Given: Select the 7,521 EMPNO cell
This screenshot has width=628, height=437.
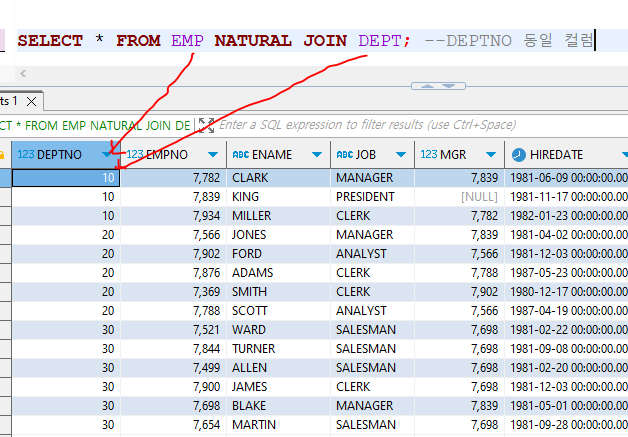Looking at the screenshot, I should click(x=173, y=330).
